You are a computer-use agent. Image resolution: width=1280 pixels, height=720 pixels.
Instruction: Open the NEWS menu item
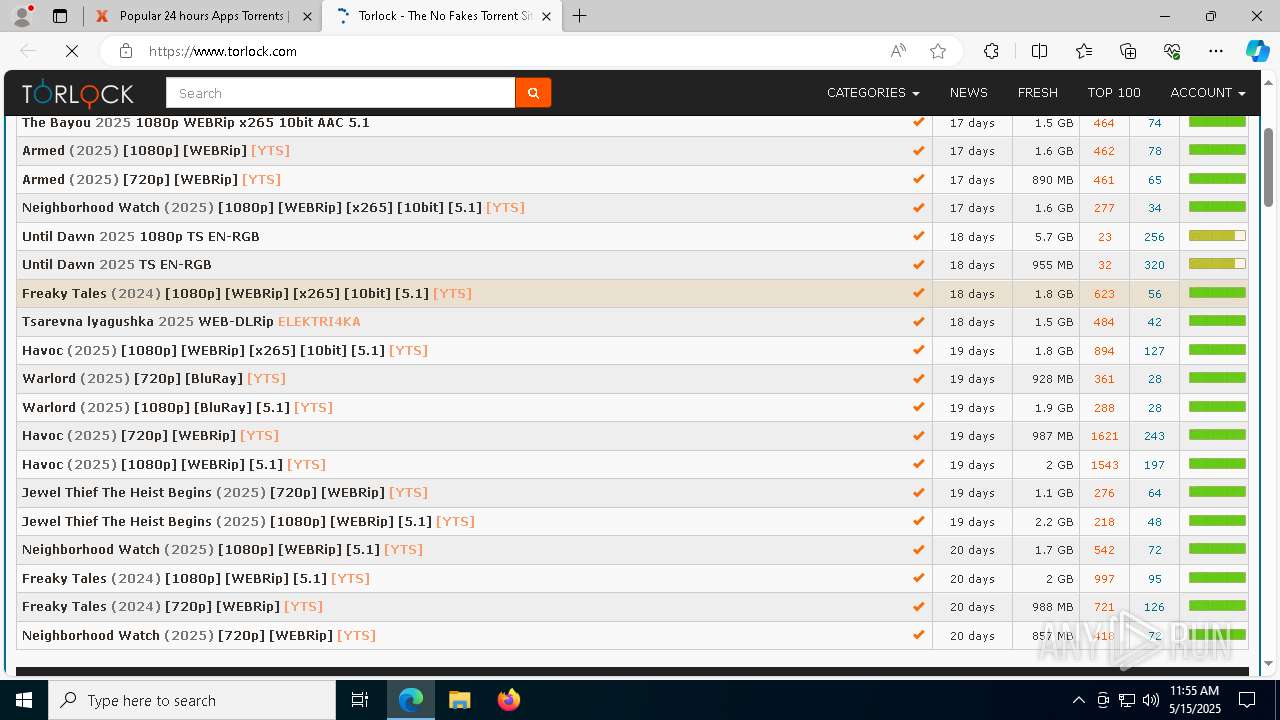click(x=968, y=93)
